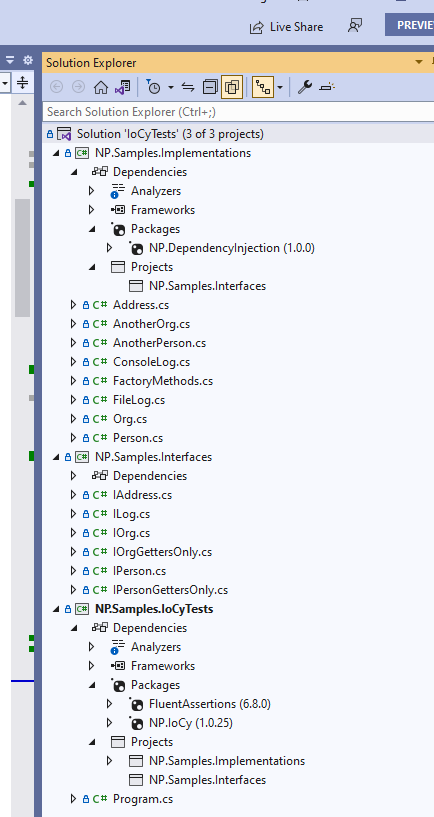Collapse the NP.Samples.Implementations project node
Screen dimensions: 434x817
pos(56,153)
